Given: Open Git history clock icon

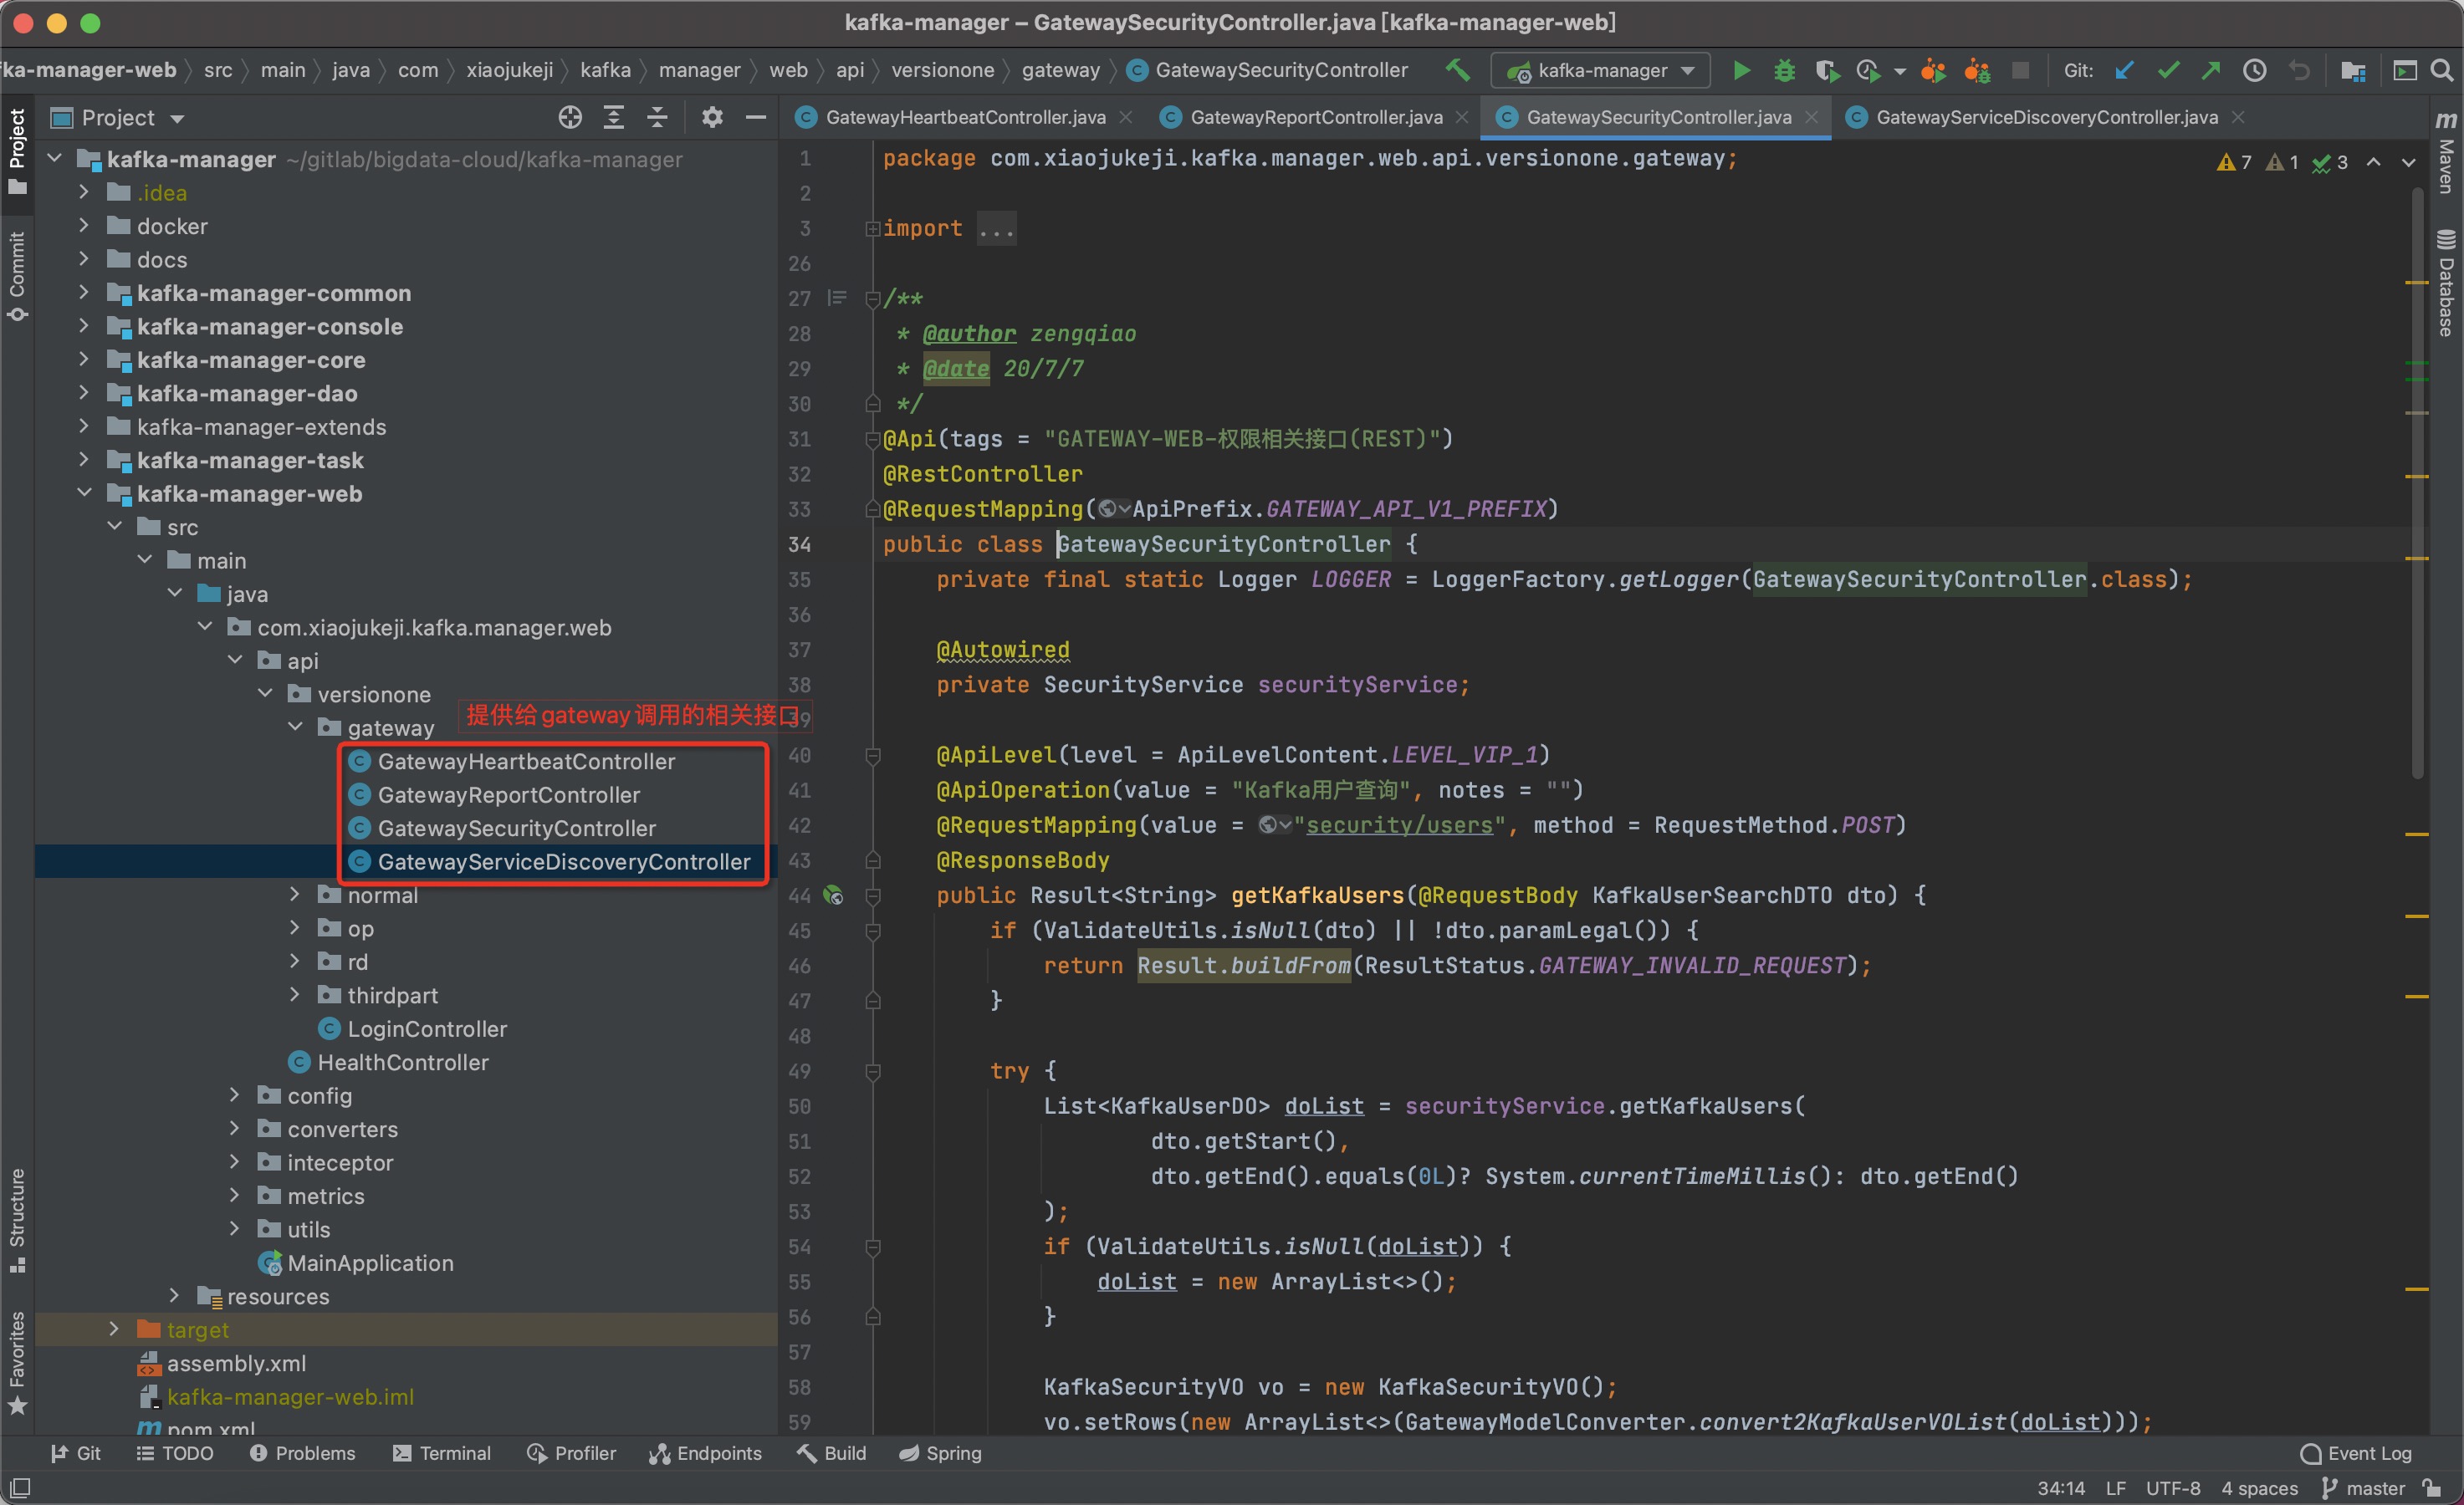Looking at the screenshot, I should pos(2254,70).
